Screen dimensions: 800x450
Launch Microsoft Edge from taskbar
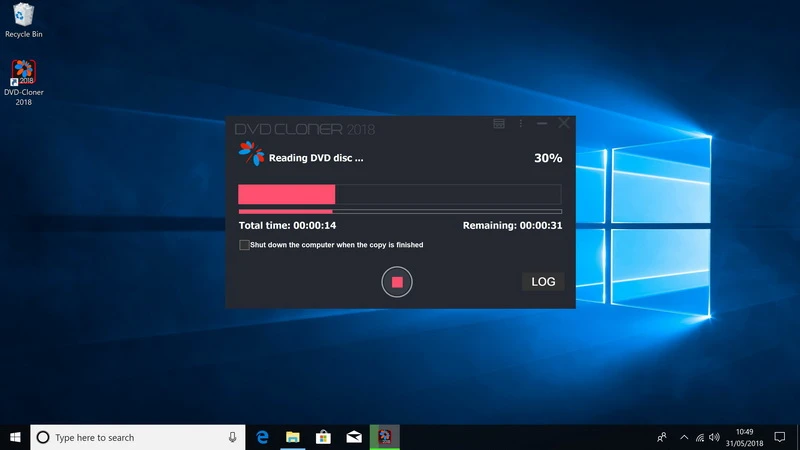262,437
